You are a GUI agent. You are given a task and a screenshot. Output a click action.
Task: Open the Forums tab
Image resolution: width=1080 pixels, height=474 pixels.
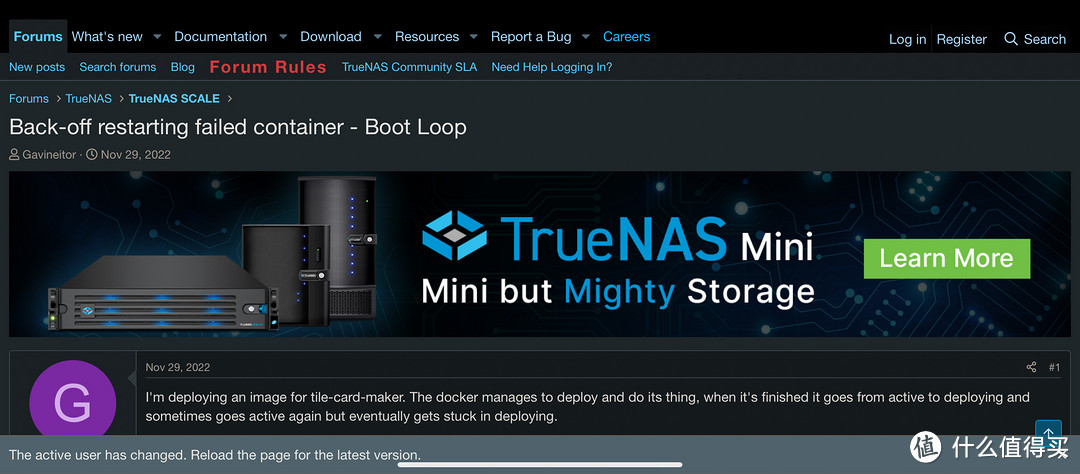[38, 37]
